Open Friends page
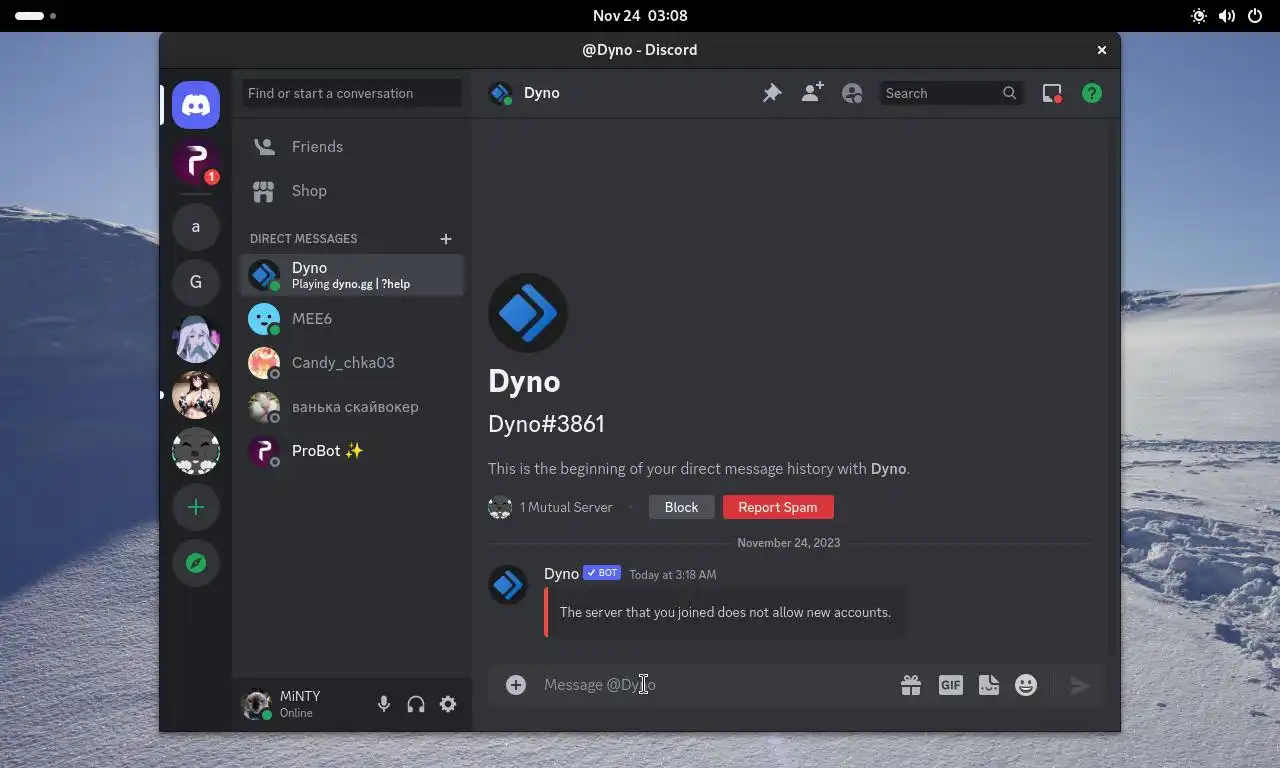 [x=352, y=147]
